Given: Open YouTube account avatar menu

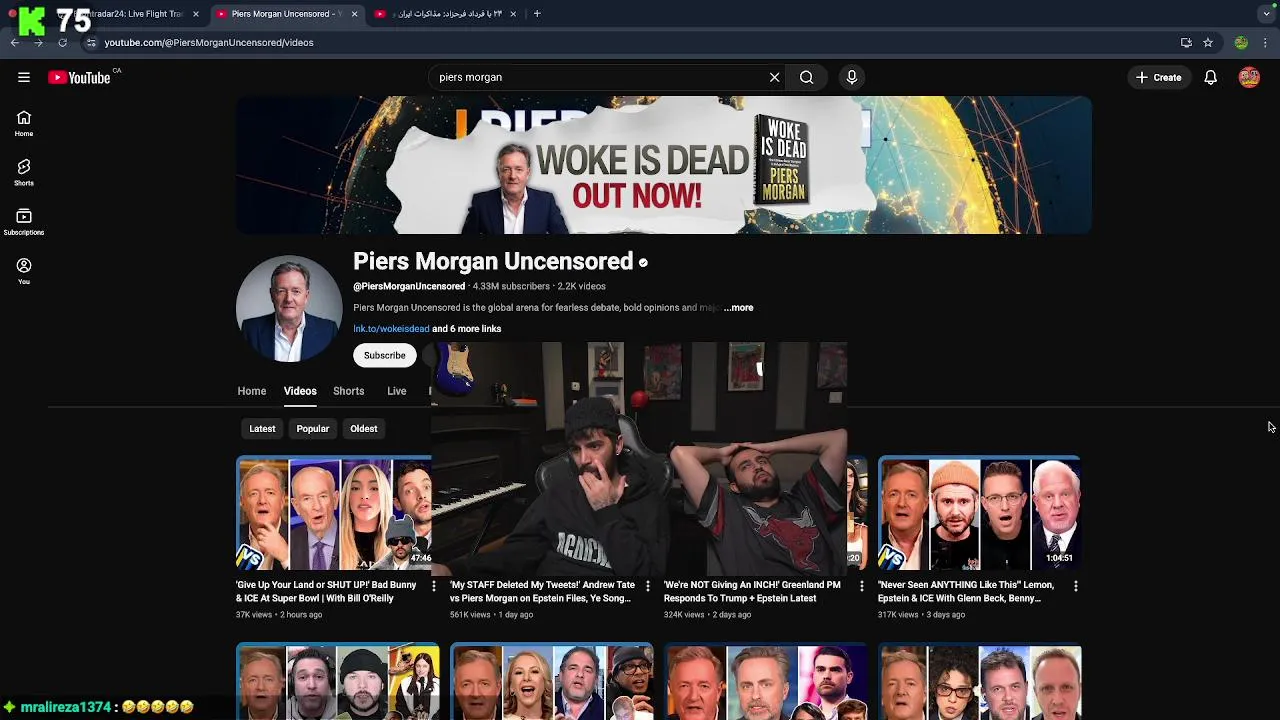Looking at the screenshot, I should [1249, 77].
